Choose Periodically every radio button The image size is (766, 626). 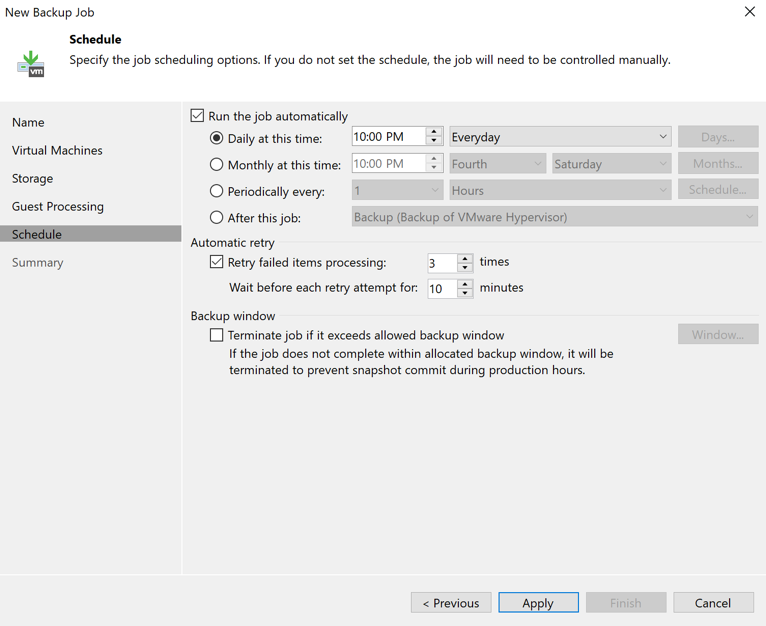click(x=216, y=190)
